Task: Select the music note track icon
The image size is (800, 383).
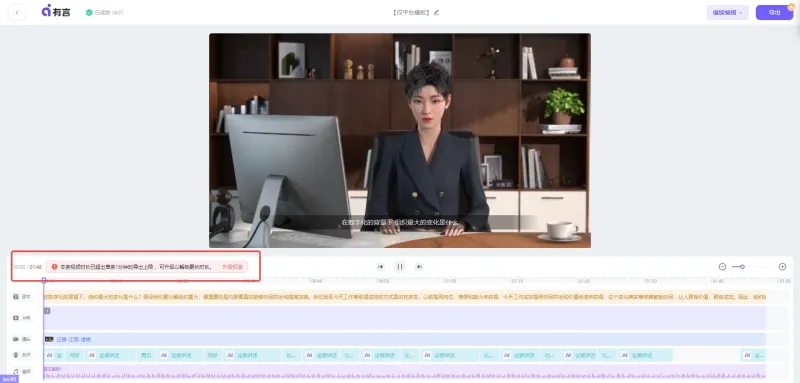Action: 16,372
